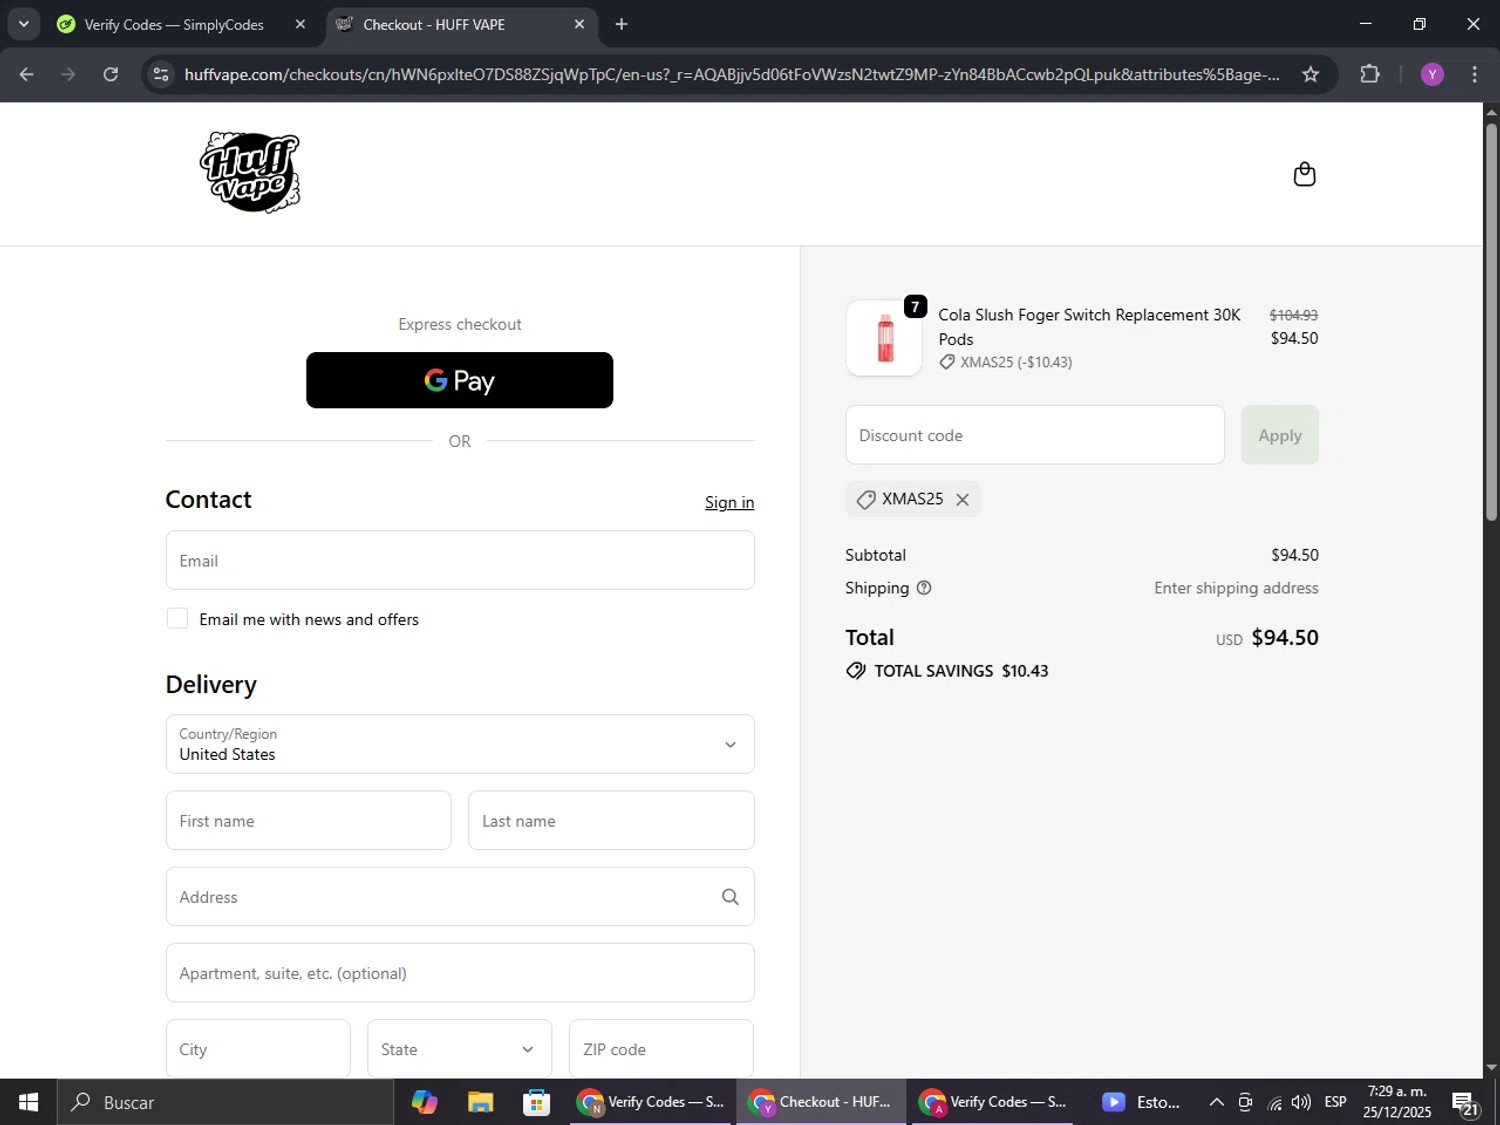
Task: Click the Sign in link
Action: [729, 502]
